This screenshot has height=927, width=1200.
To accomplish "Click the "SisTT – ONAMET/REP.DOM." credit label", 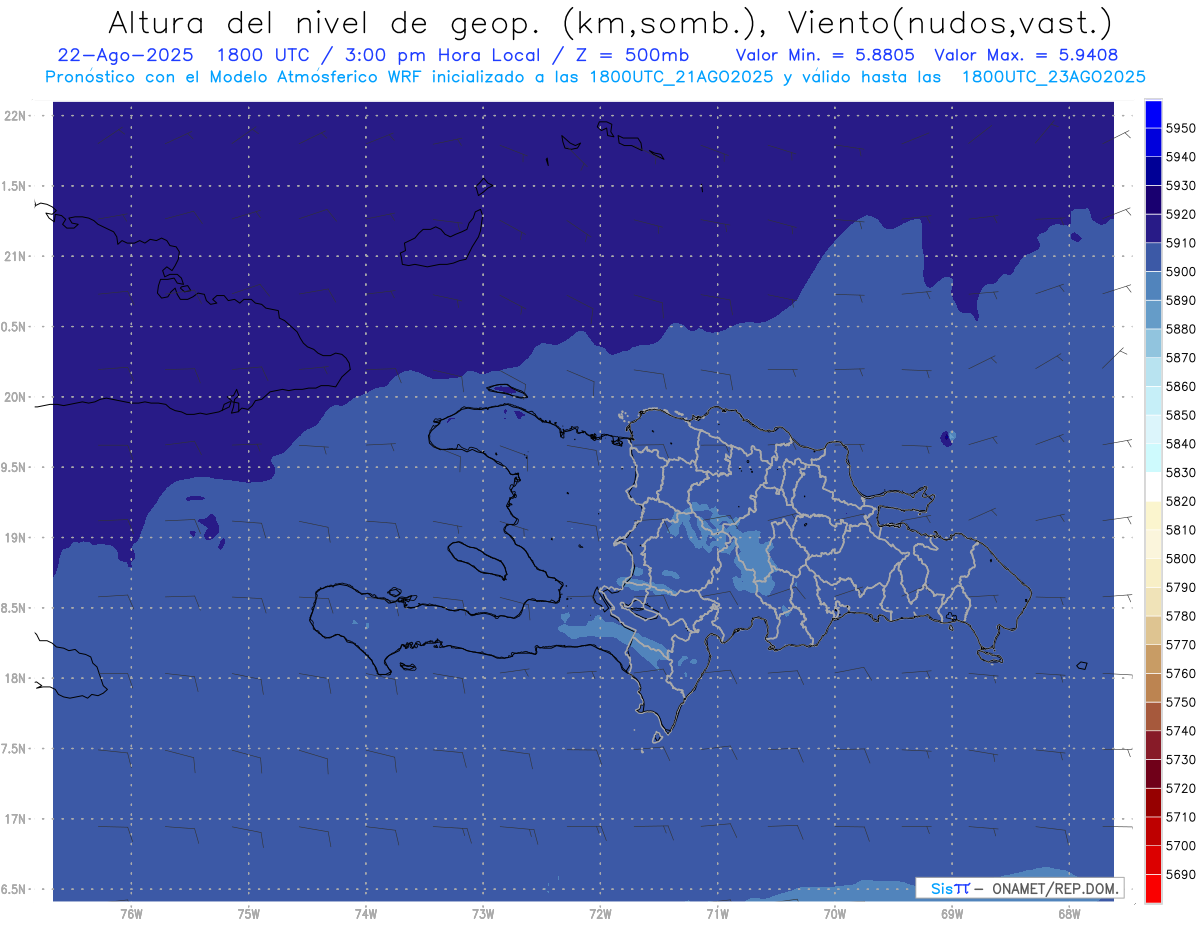I will [x=1019, y=888].
